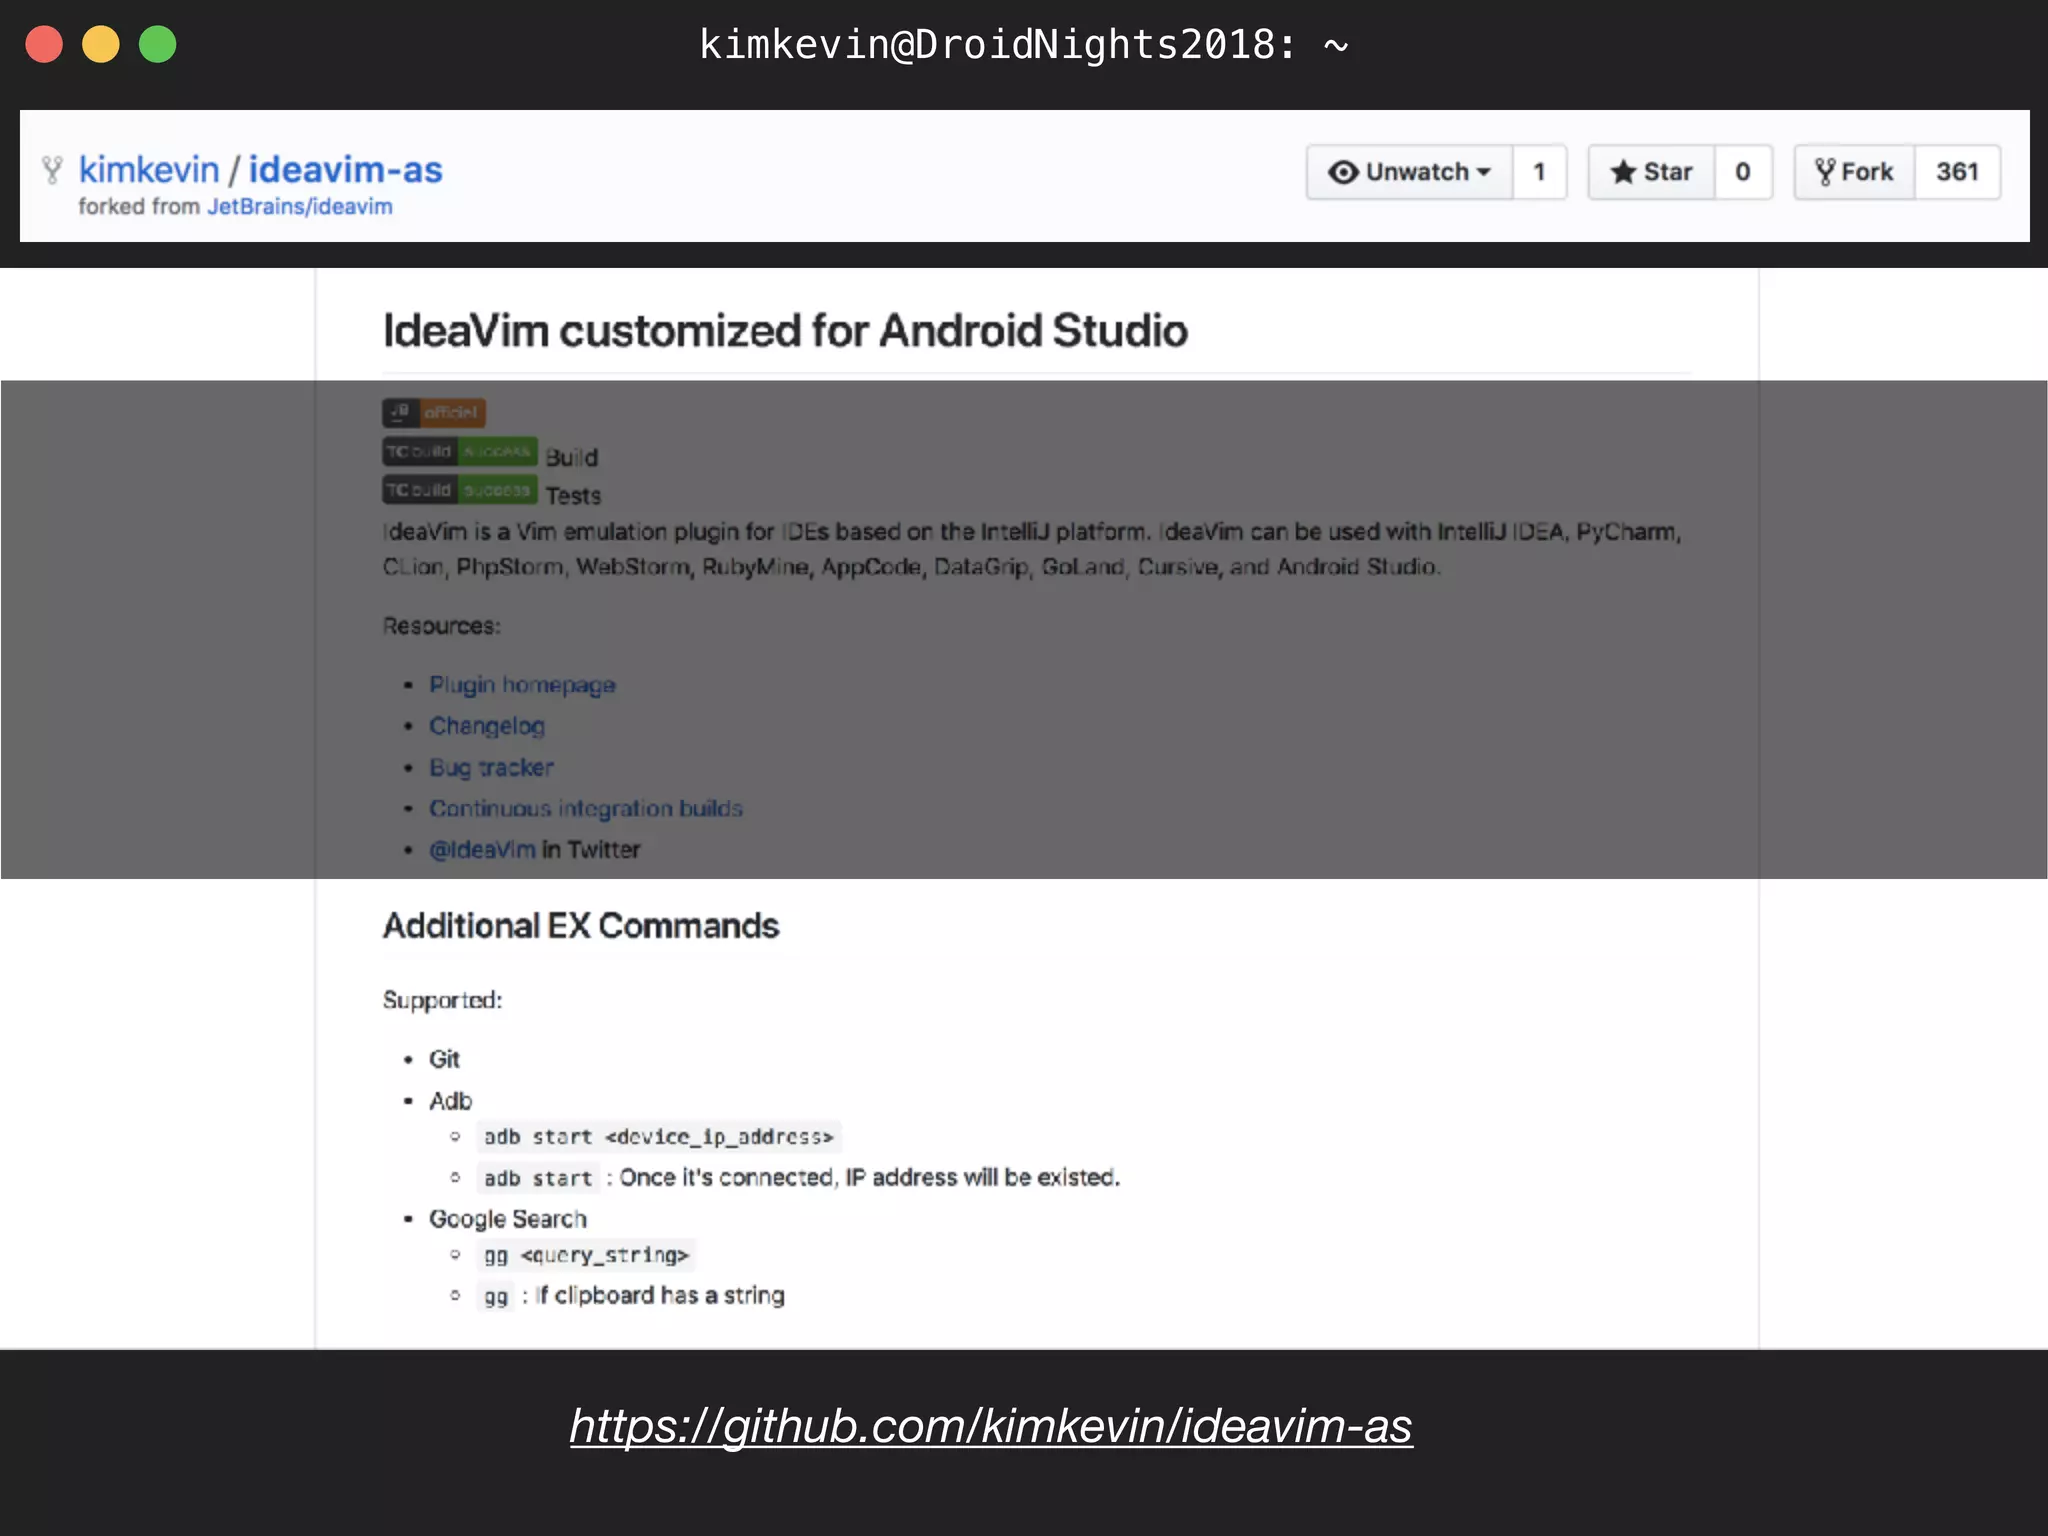Open the github.com/kimkevin/ideavim-as URL at bottom
The height and width of the screenshot is (1536, 2048).
[x=991, y=1426]
